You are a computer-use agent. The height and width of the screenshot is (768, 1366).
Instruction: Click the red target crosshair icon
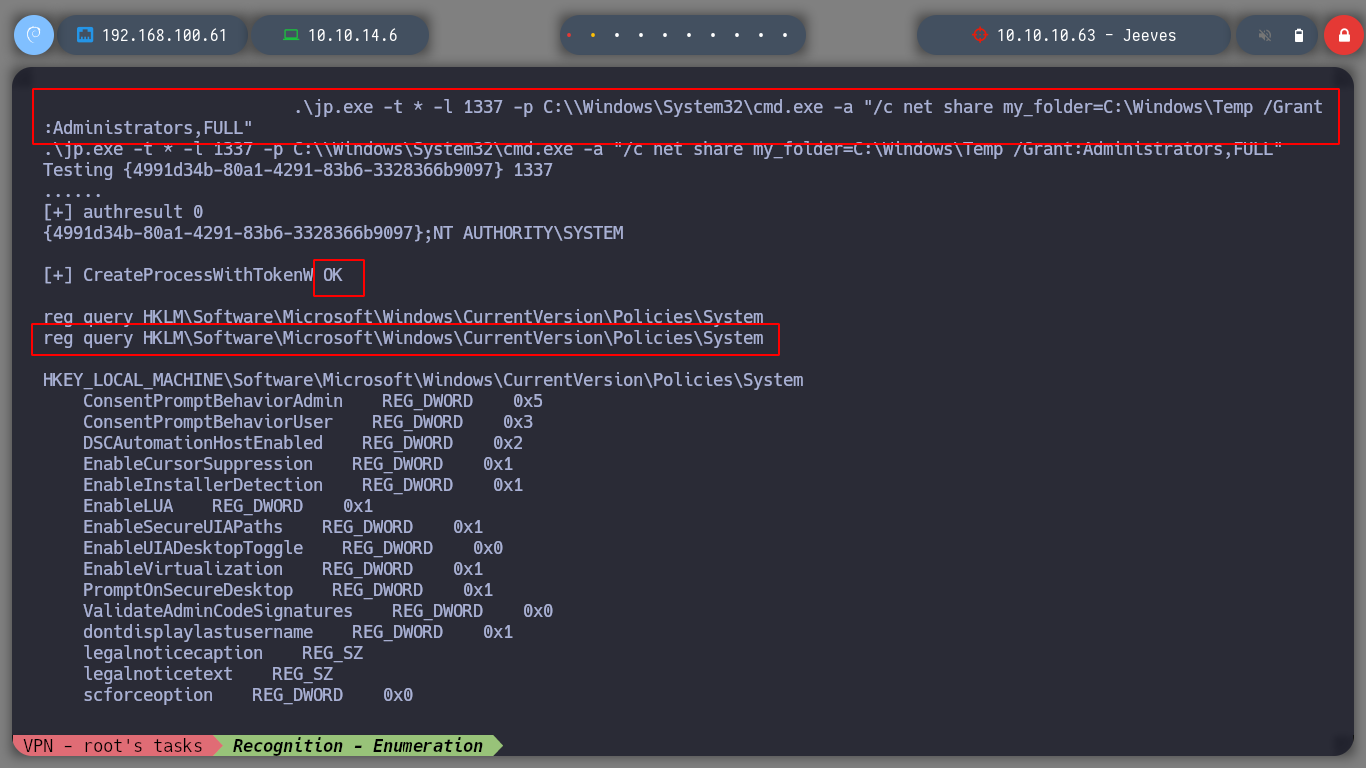click(x=979, y=35)
